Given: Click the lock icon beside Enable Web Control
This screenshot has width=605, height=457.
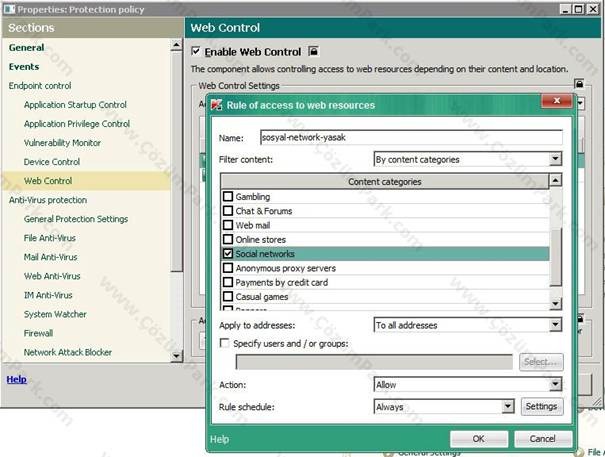Looking at the screenshot, I should click(313, 51).
